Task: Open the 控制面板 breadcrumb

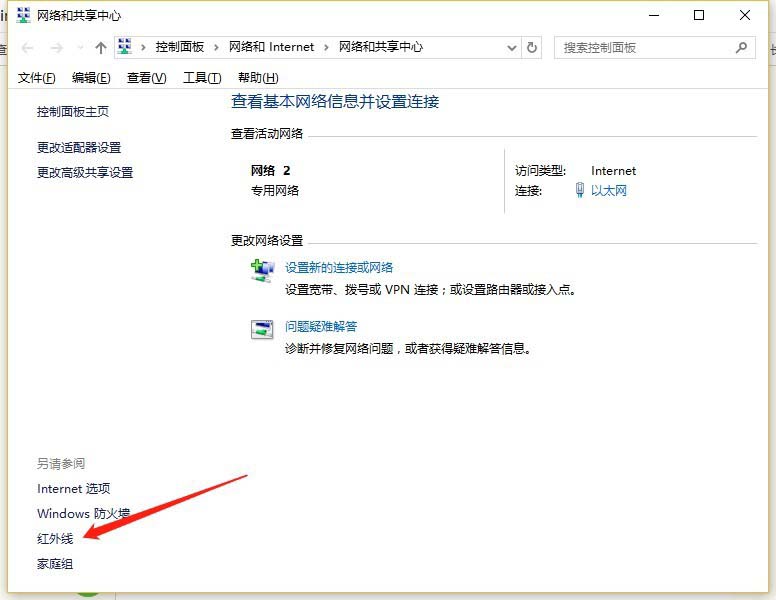Action: (x=180, y=47)
